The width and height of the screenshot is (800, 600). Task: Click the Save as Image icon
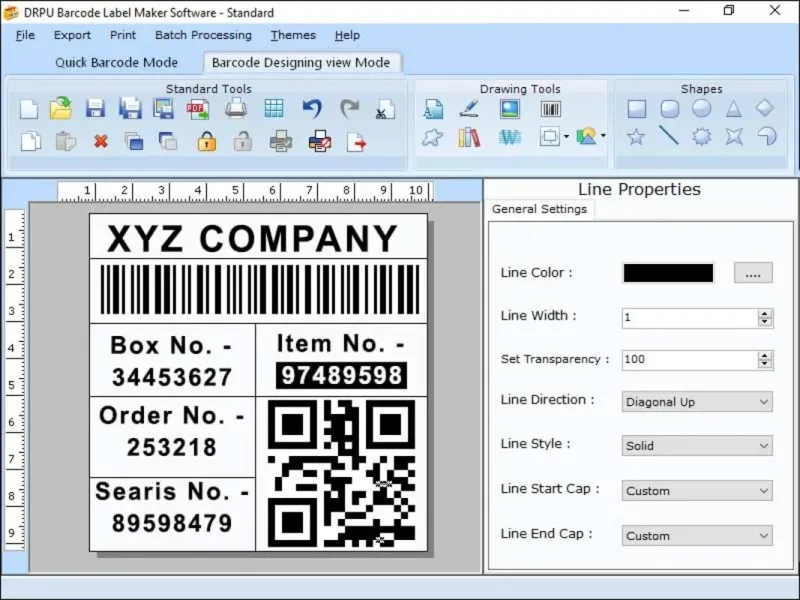164,109
